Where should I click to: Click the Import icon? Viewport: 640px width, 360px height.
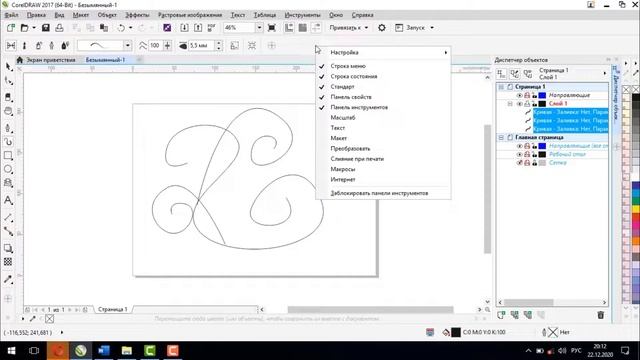coord(184,28)
